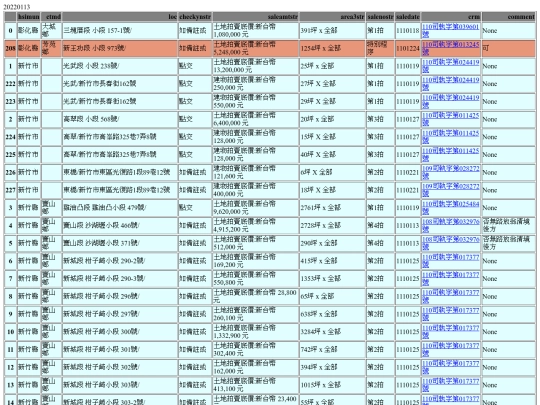This screenshot has width=540, height=405.
Task: Open the 028272 case link in row 226
Action: tap(450, 172)
